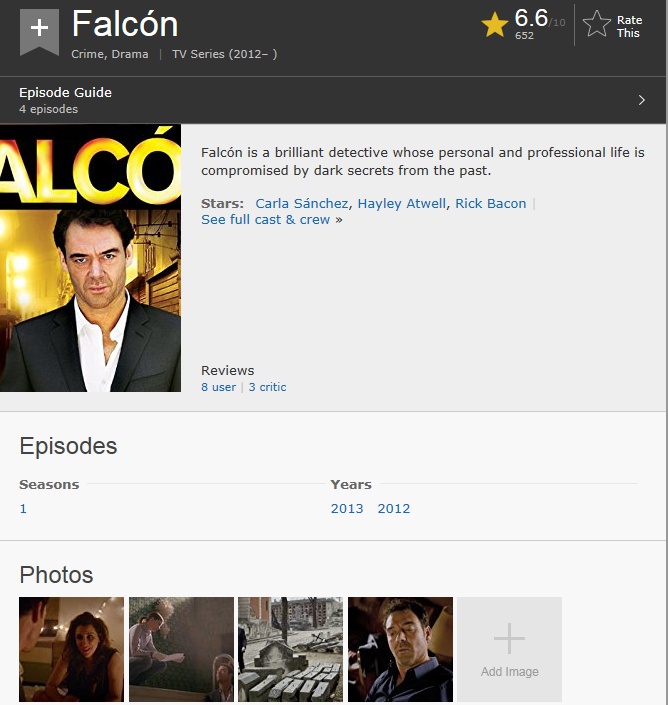See full cast & crew
This screenshot has width=668, height=705.
[266, 220]
